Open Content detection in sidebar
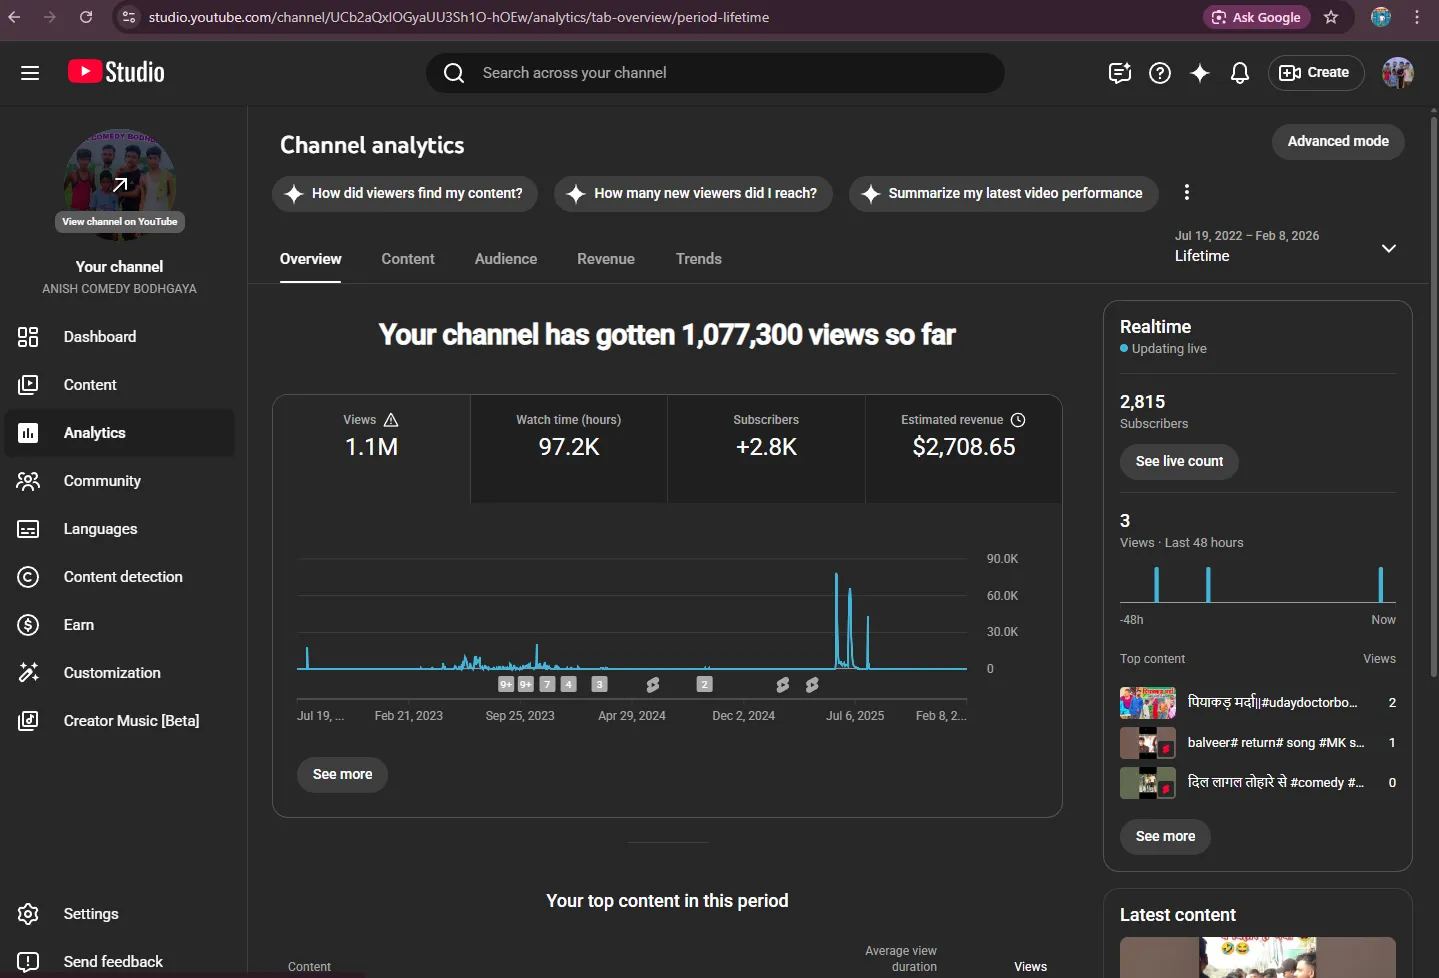1439x978 pixels. [x=120, y=577]
